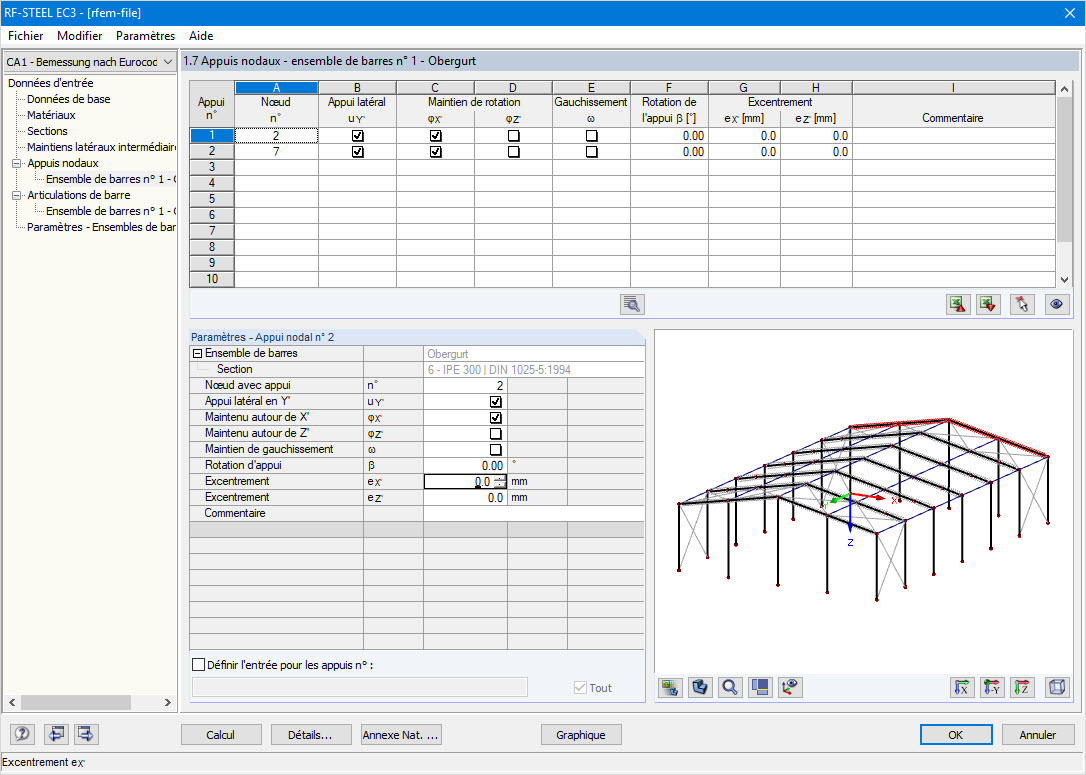Viewport: 1086px width, 775px height.
Task: Click the print graphic icon under the 3D view
Action: tap(670, 688)
